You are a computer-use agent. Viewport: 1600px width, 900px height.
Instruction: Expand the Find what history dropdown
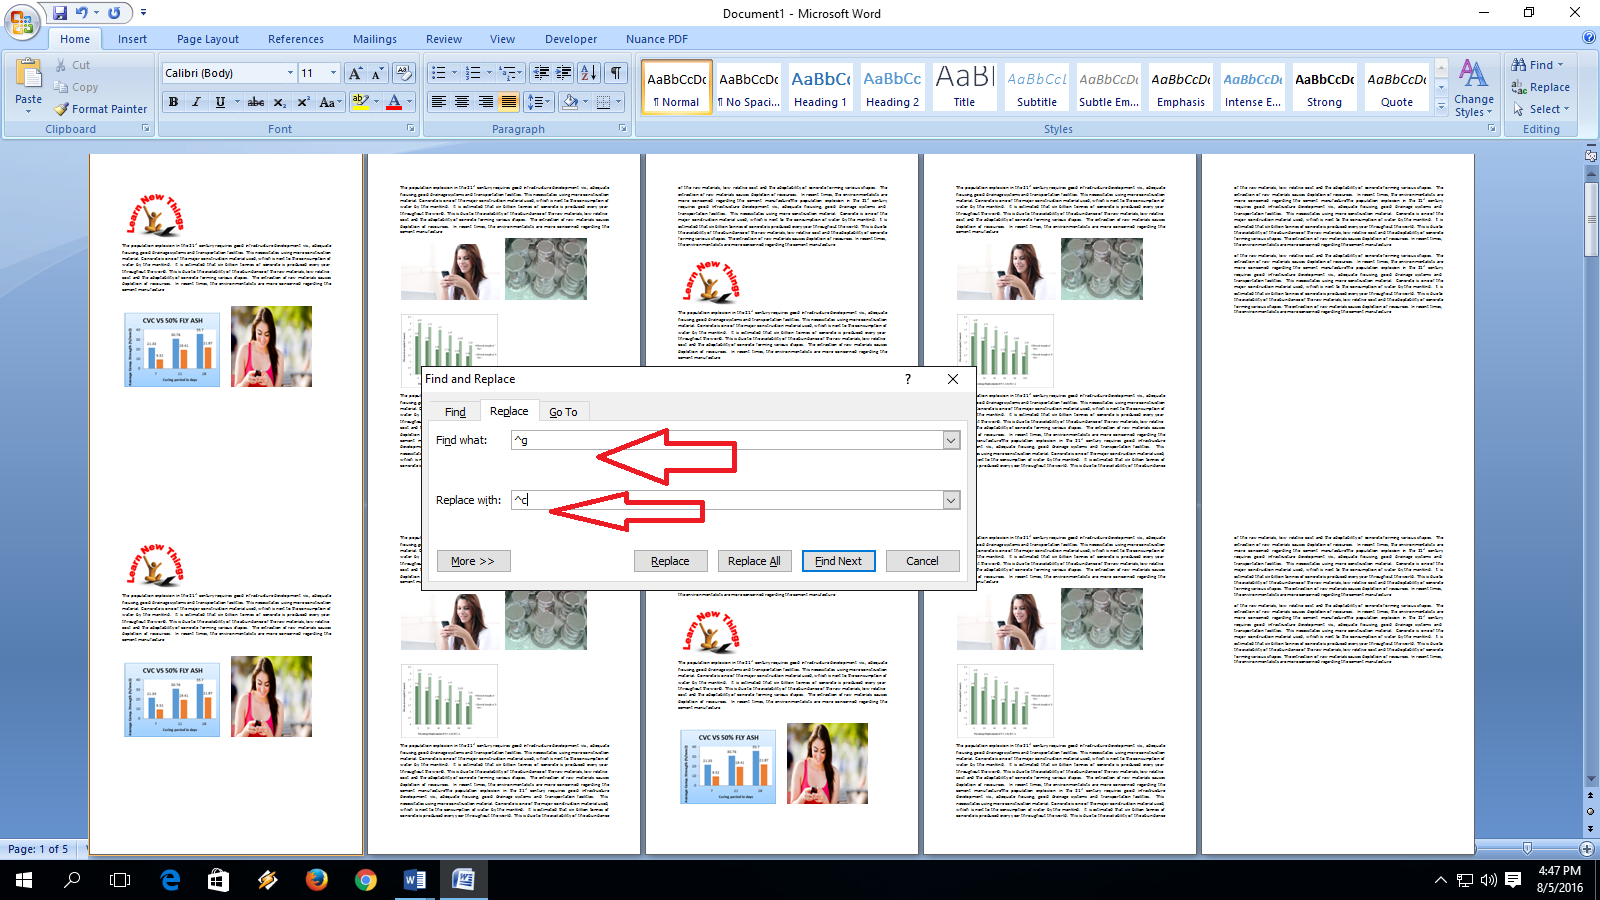[x=950, y=440]
